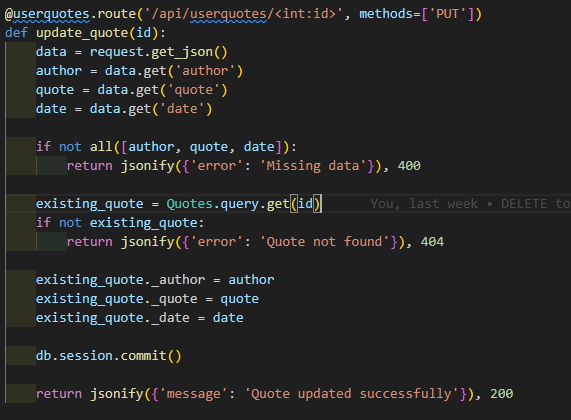Click the 'return' keyword on the Missing data line
Screen dimensions: 571x420
90,166
